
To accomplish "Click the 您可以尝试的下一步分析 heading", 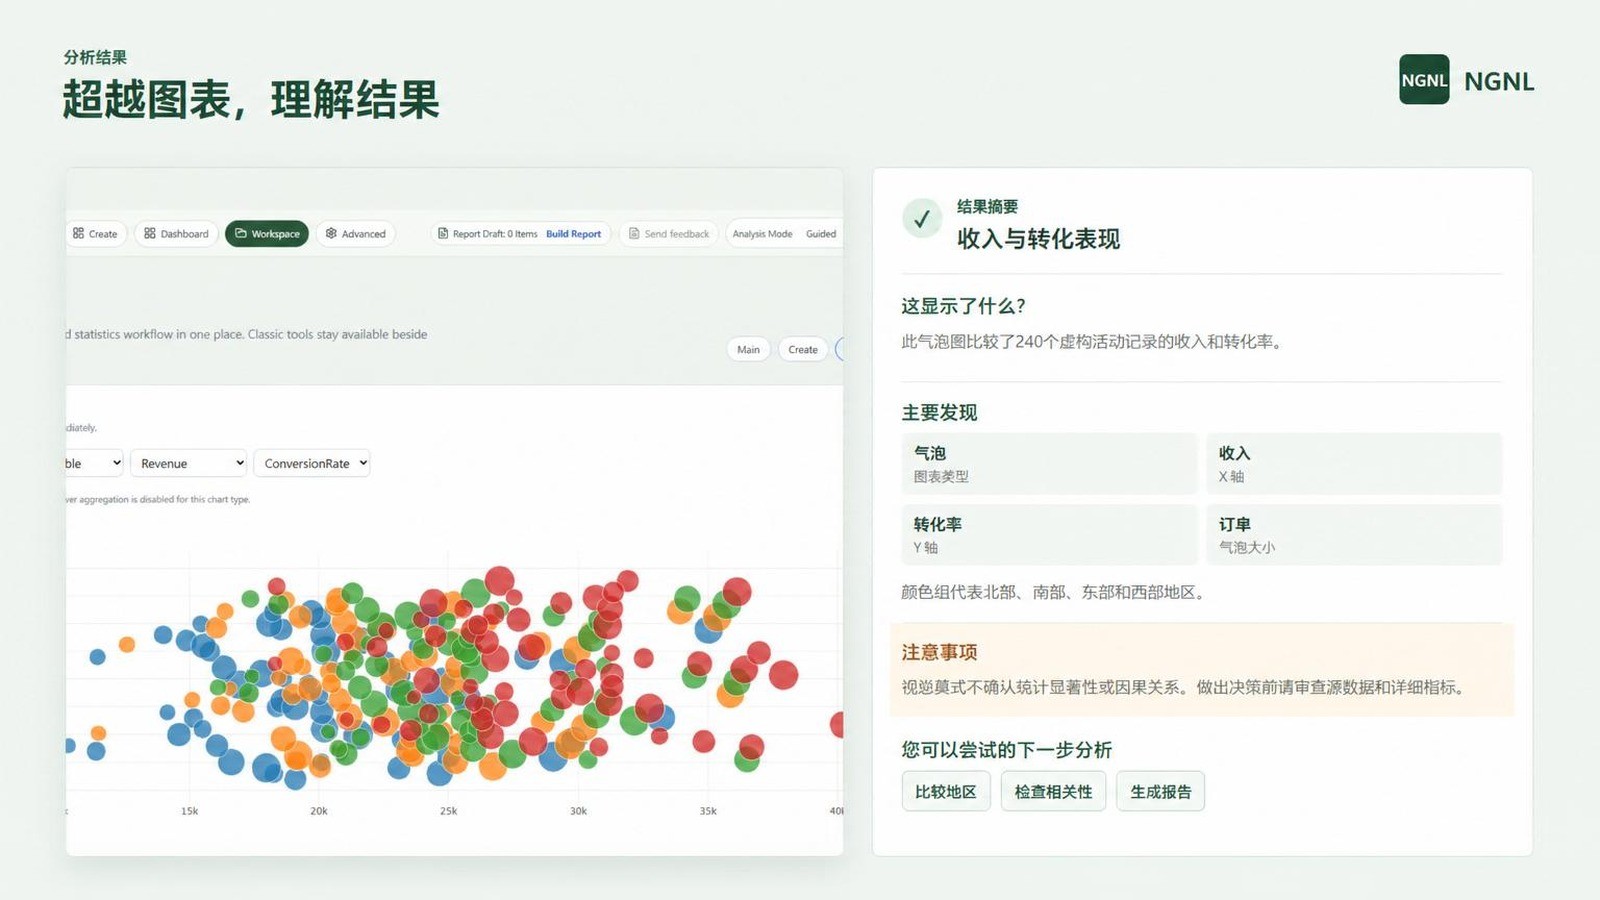I will click(1006, 749).
